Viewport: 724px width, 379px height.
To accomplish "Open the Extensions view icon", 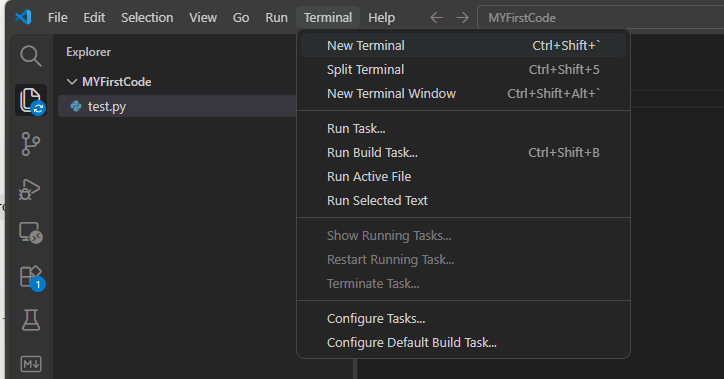I will point(32,277).
